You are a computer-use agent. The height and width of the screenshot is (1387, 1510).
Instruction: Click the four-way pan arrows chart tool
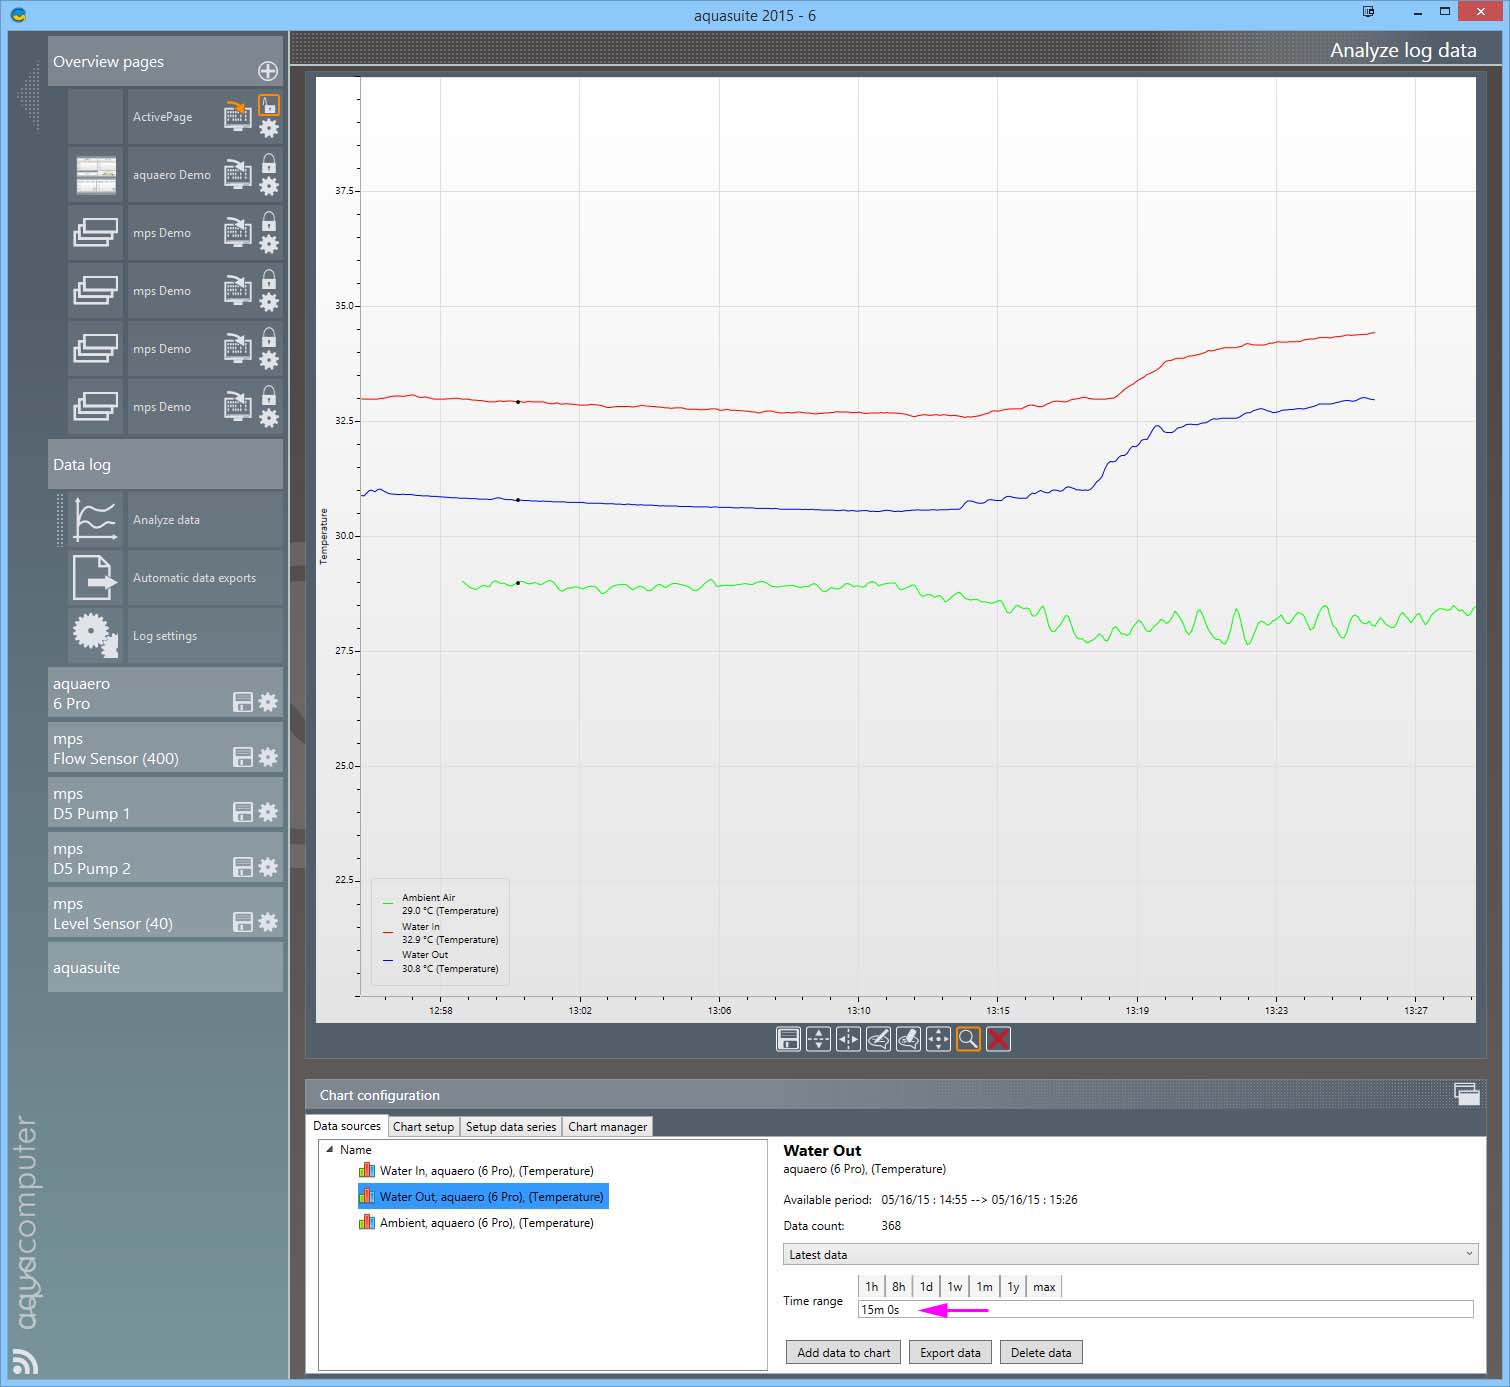click(x=938, y=1039)
